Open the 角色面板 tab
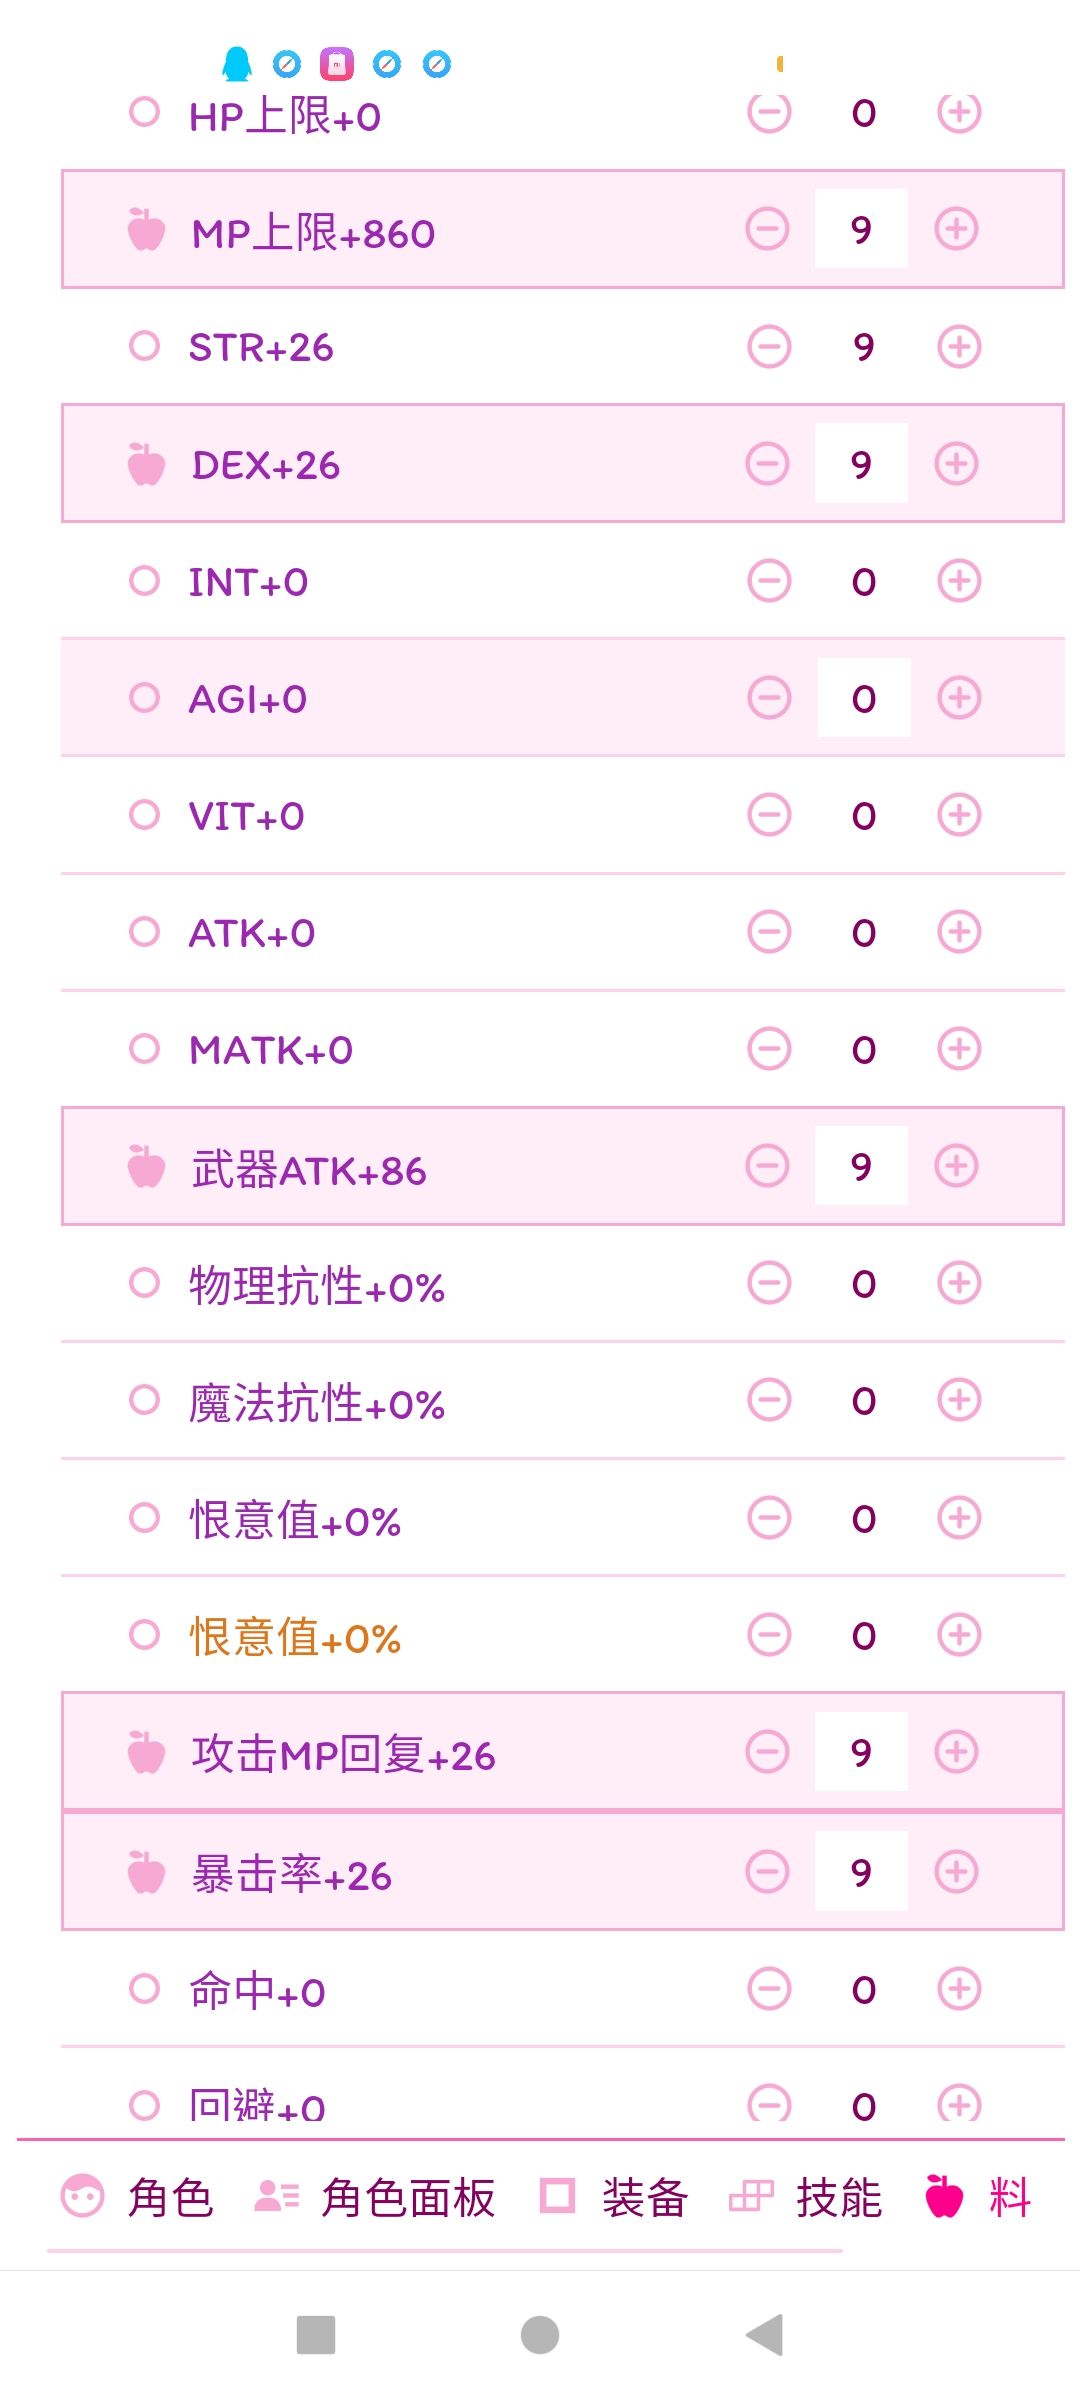Screen dimensions: 1080x2400 376,2197
